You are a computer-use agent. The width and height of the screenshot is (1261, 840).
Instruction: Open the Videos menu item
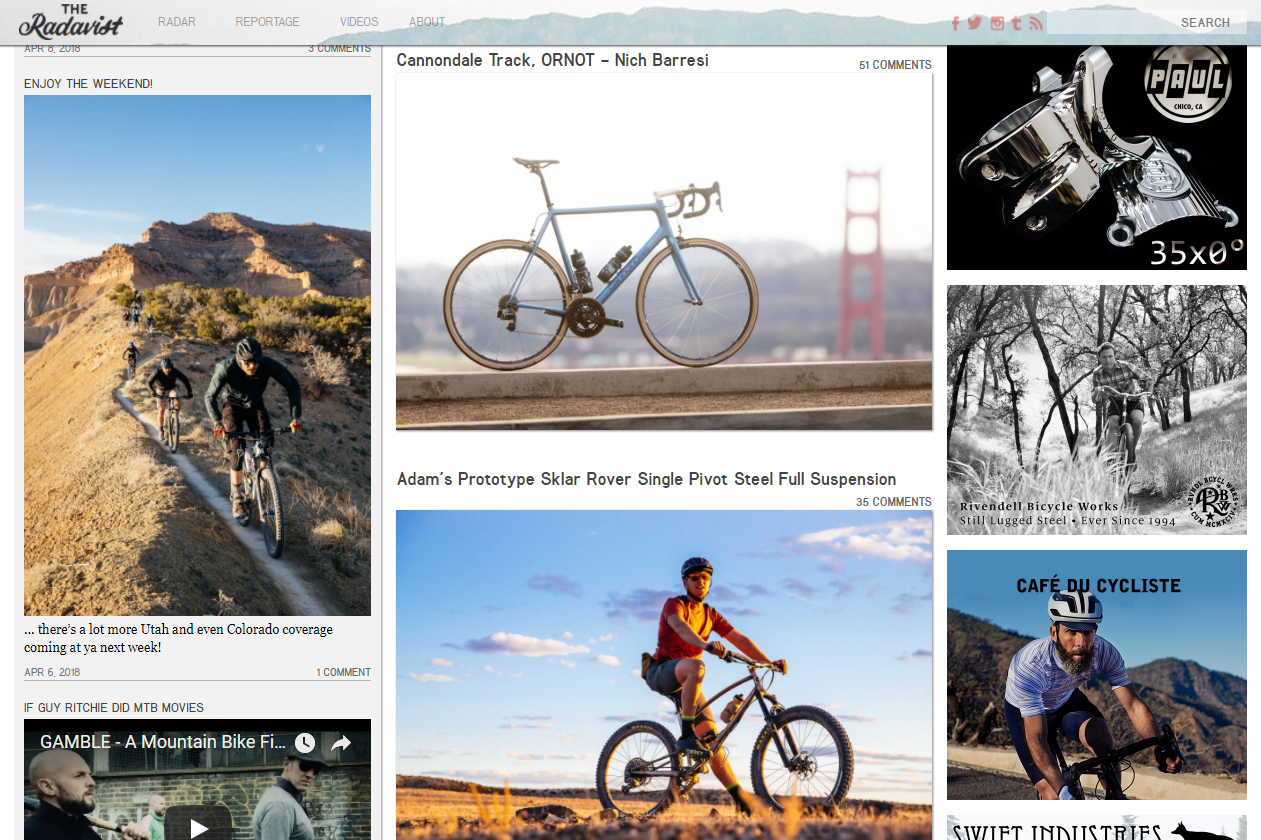(x=359, y=22)
